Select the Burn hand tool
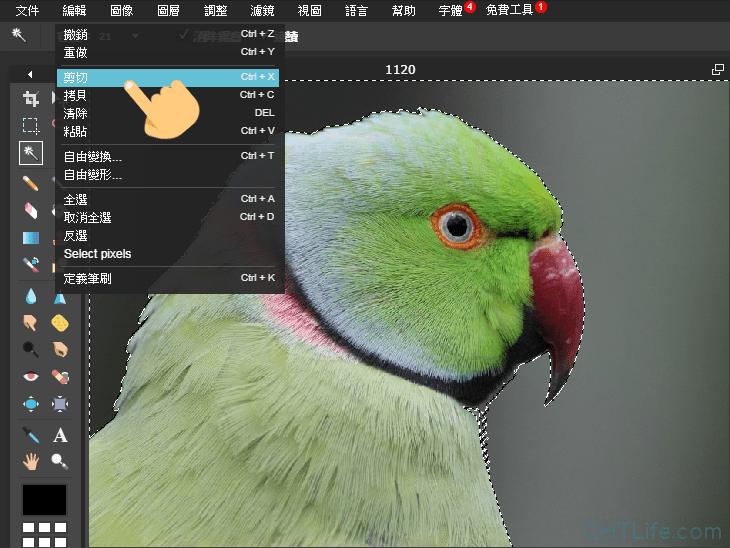 point(60,349)
